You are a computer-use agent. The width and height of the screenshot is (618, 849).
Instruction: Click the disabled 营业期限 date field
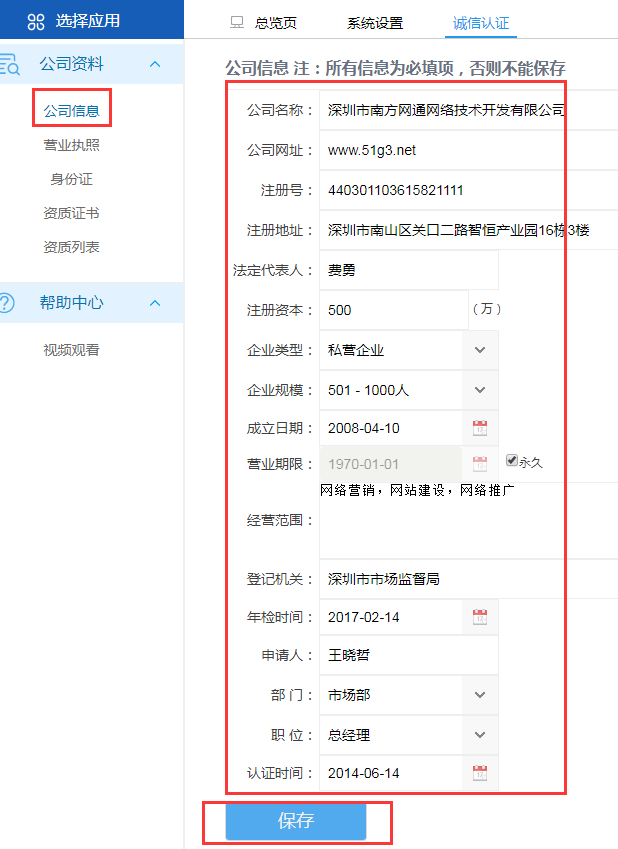[x=391, y=464]
